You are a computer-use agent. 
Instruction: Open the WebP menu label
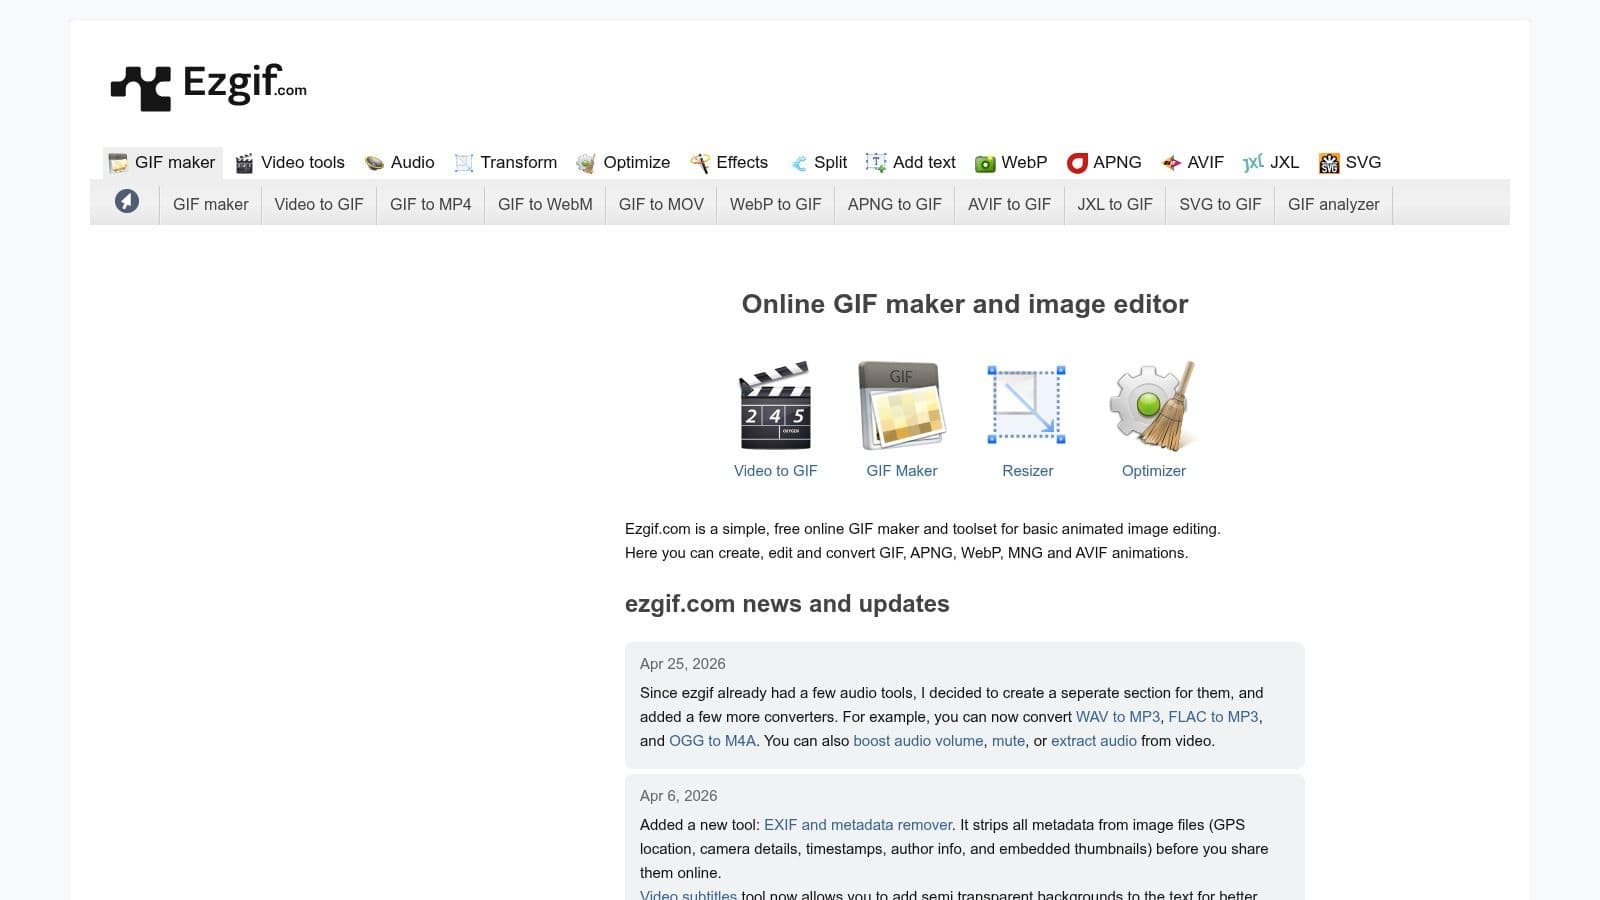(x=1024, y=162)
